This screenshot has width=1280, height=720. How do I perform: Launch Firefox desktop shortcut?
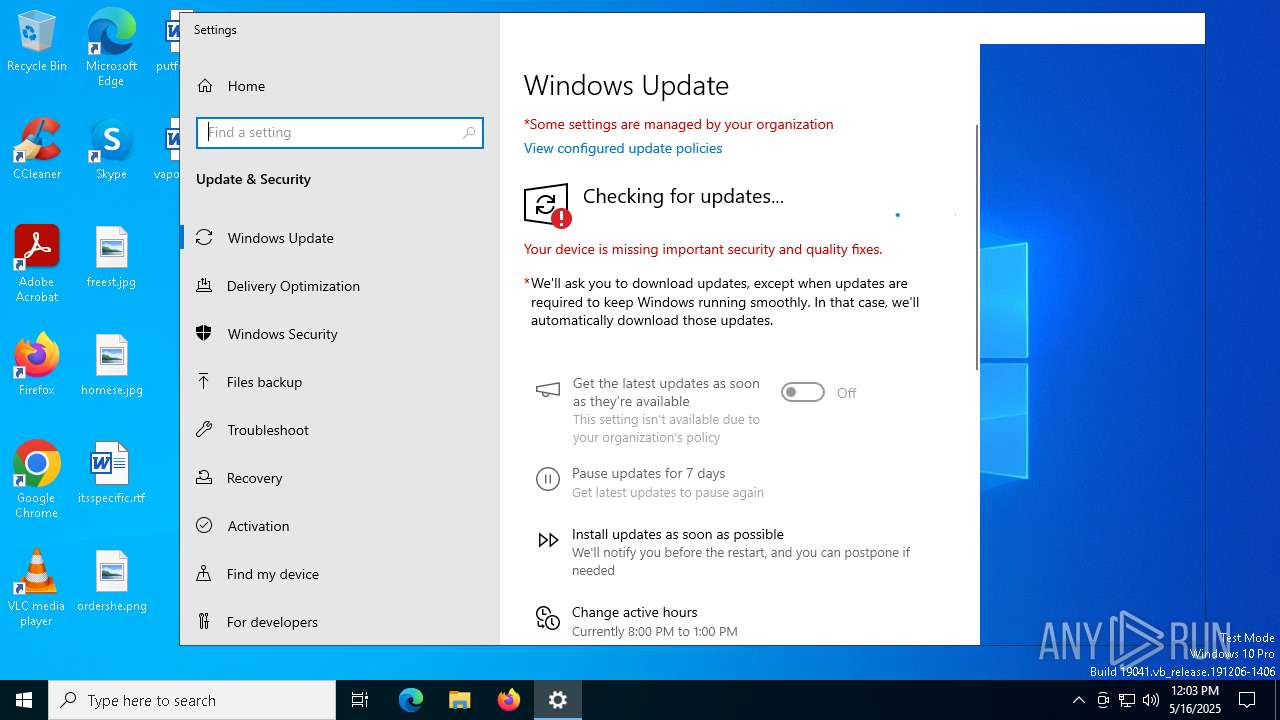[37, 366]
